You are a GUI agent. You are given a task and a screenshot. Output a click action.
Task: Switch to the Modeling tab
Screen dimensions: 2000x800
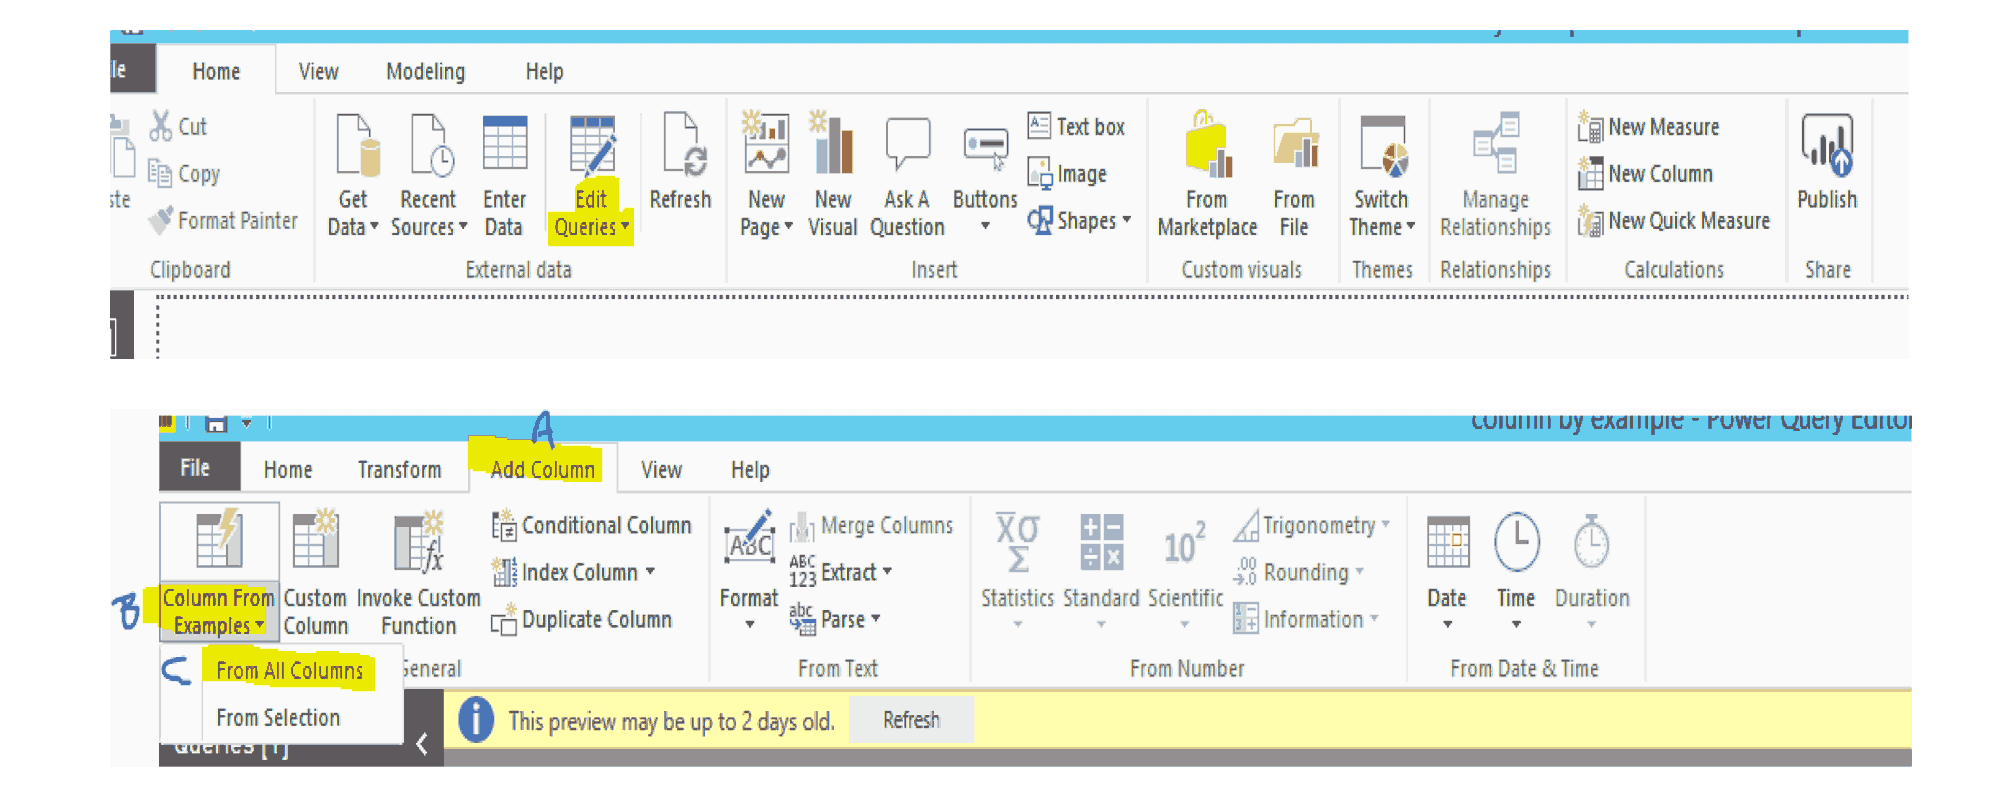tap(425, 71)
